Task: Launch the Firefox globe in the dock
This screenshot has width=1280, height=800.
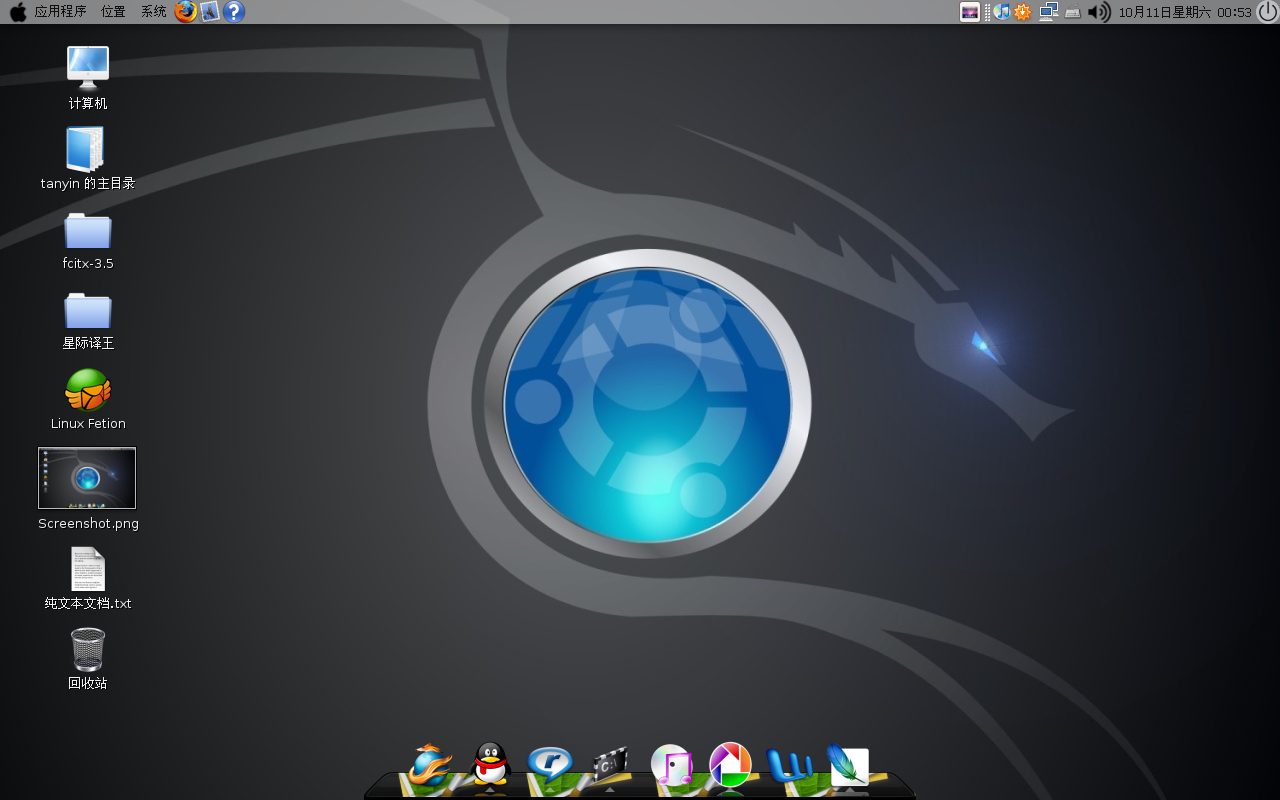Action: coord(431,766)
